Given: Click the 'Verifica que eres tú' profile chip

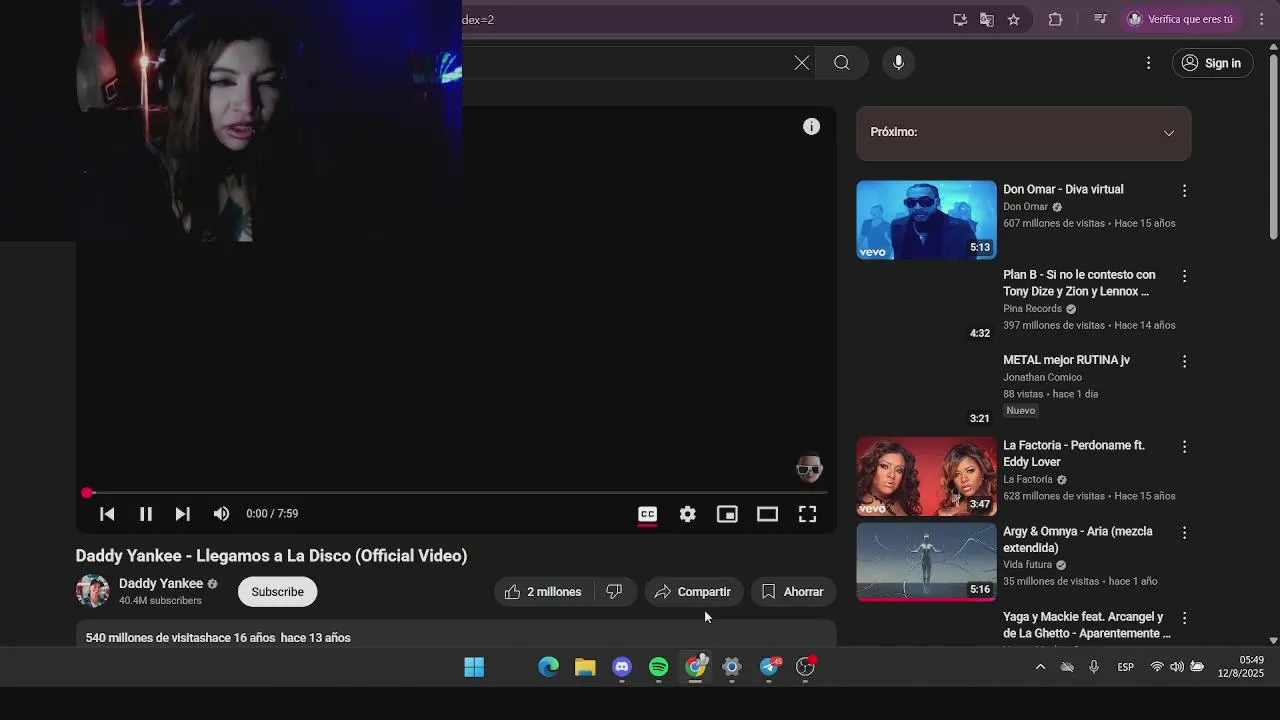Looking at the screenshot, I should pyautogui.click(x=1181, y=19).
